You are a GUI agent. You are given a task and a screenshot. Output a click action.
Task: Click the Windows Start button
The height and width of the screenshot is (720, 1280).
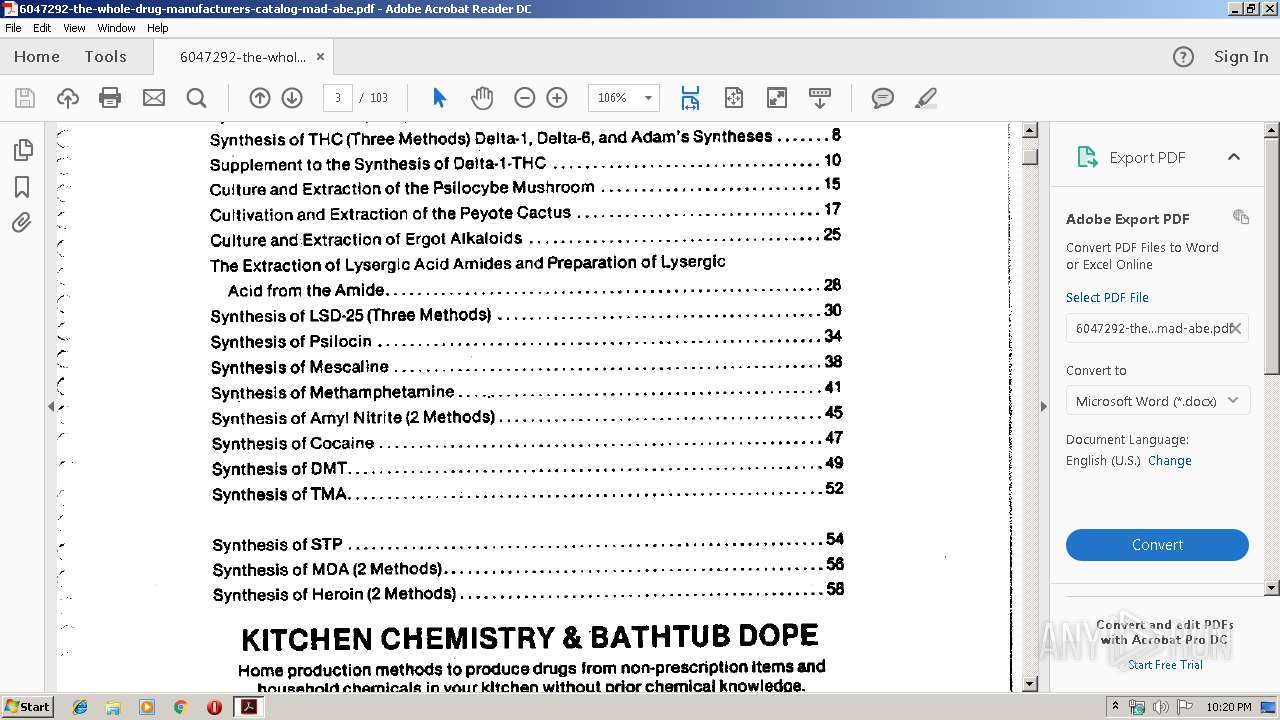click(28, 706)
